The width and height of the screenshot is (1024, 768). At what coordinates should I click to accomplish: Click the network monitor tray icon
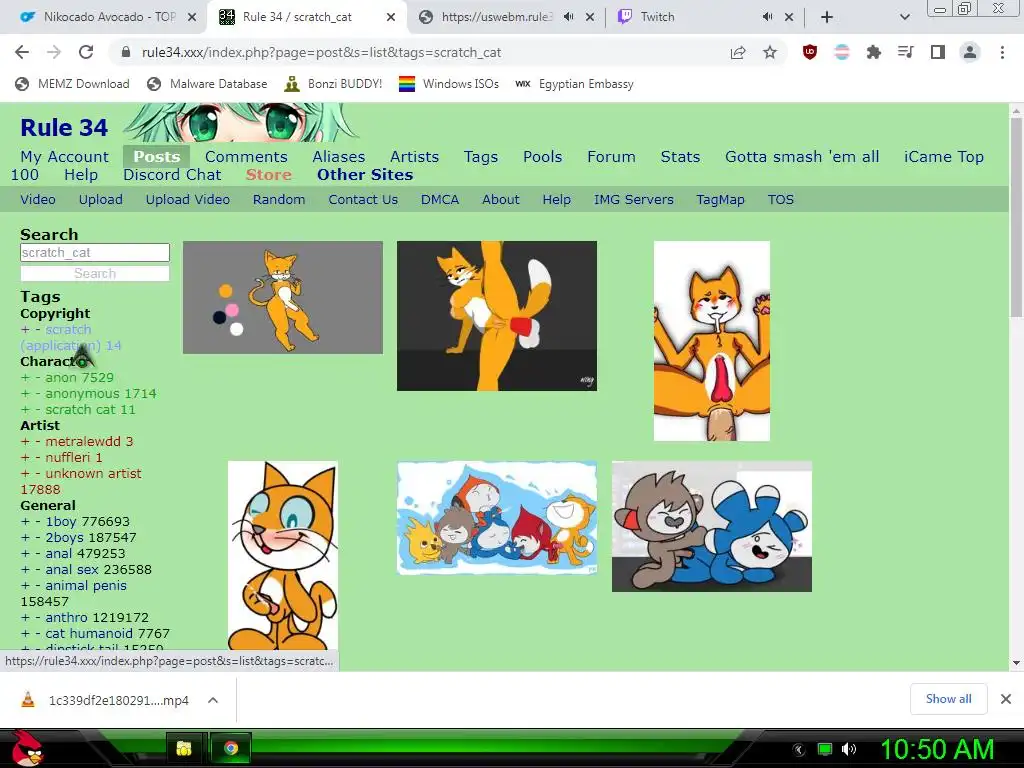click(x=825, y=749)
